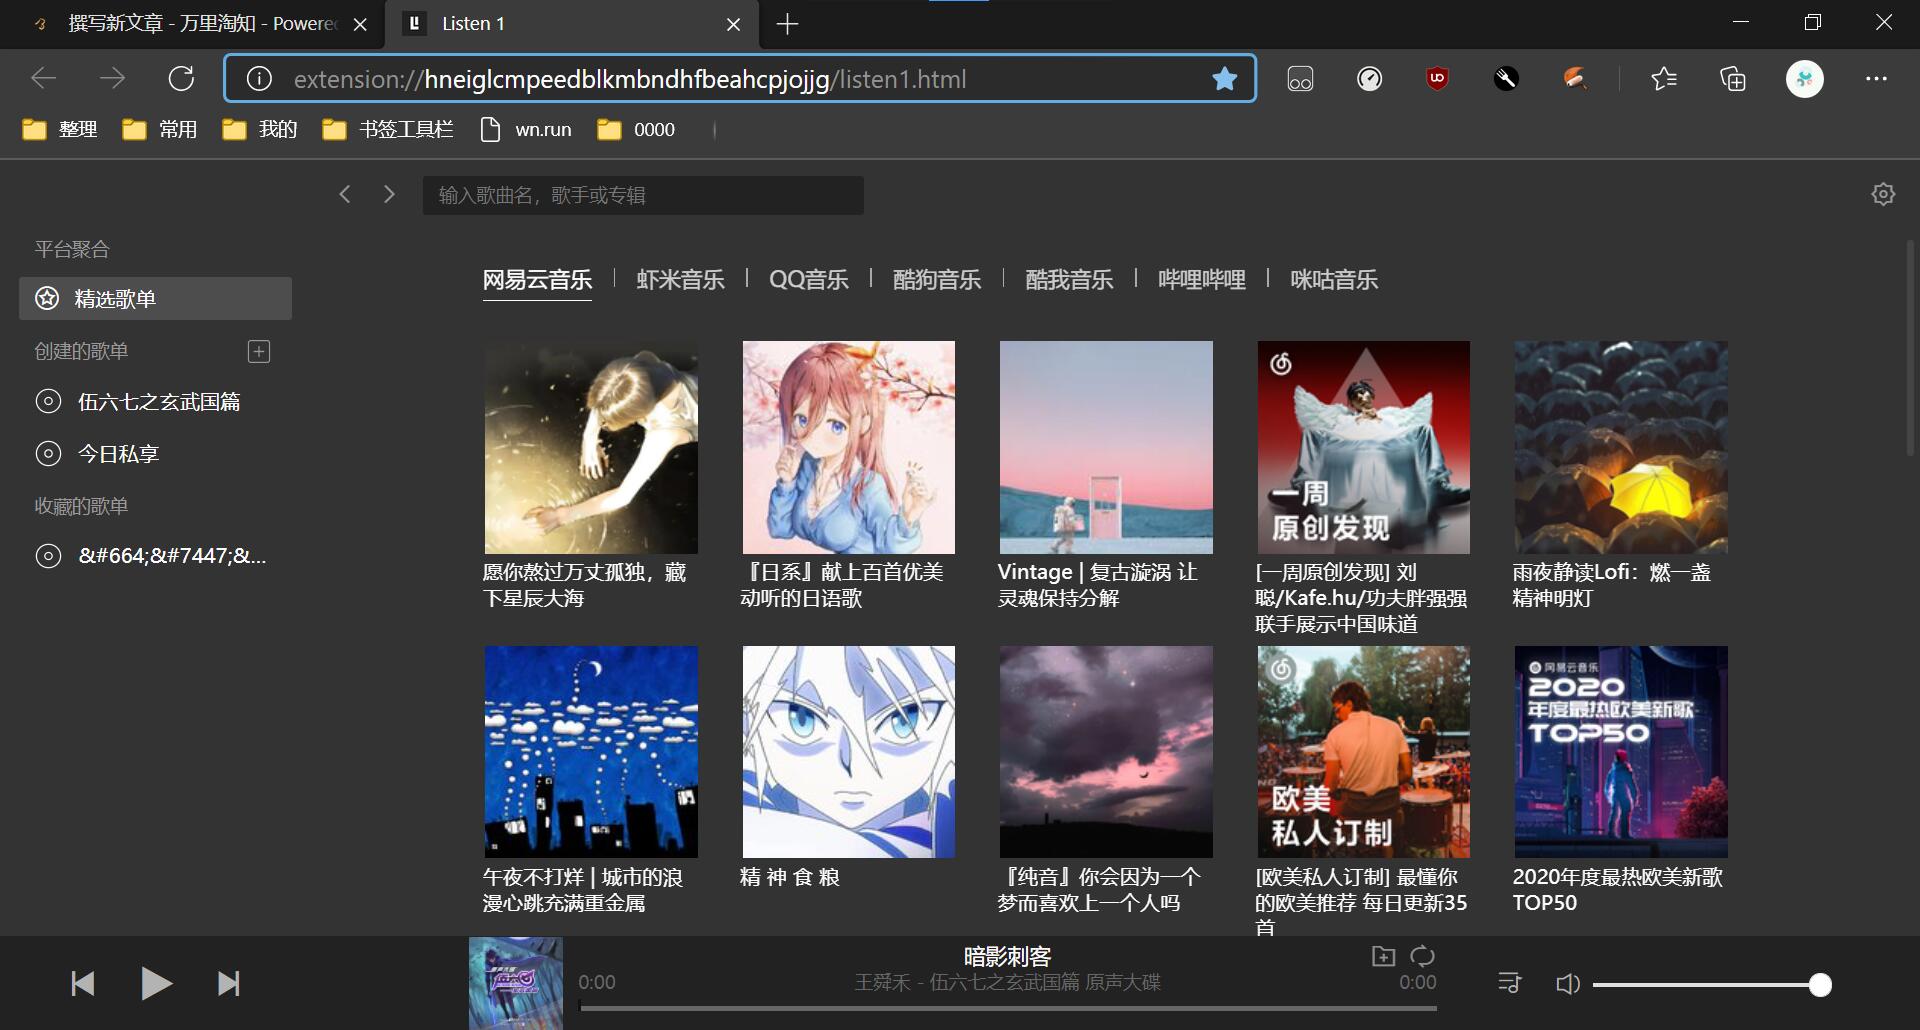Close the Listen 1 browser tab
Image resolution: width=1920 pixels, height=1030 pixels.
point(734,24)
